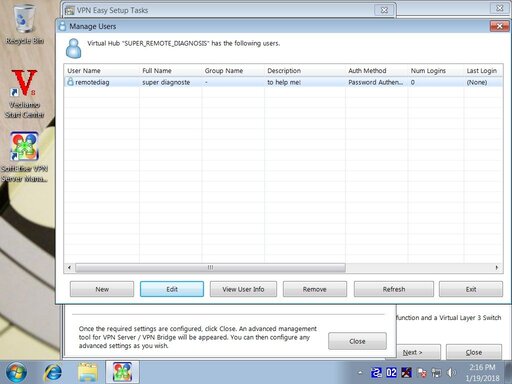Click the dark square tray icon beside 02
The height and width of the screenshot is (384, 512).
pyautogui.click(x=406, y=372)
